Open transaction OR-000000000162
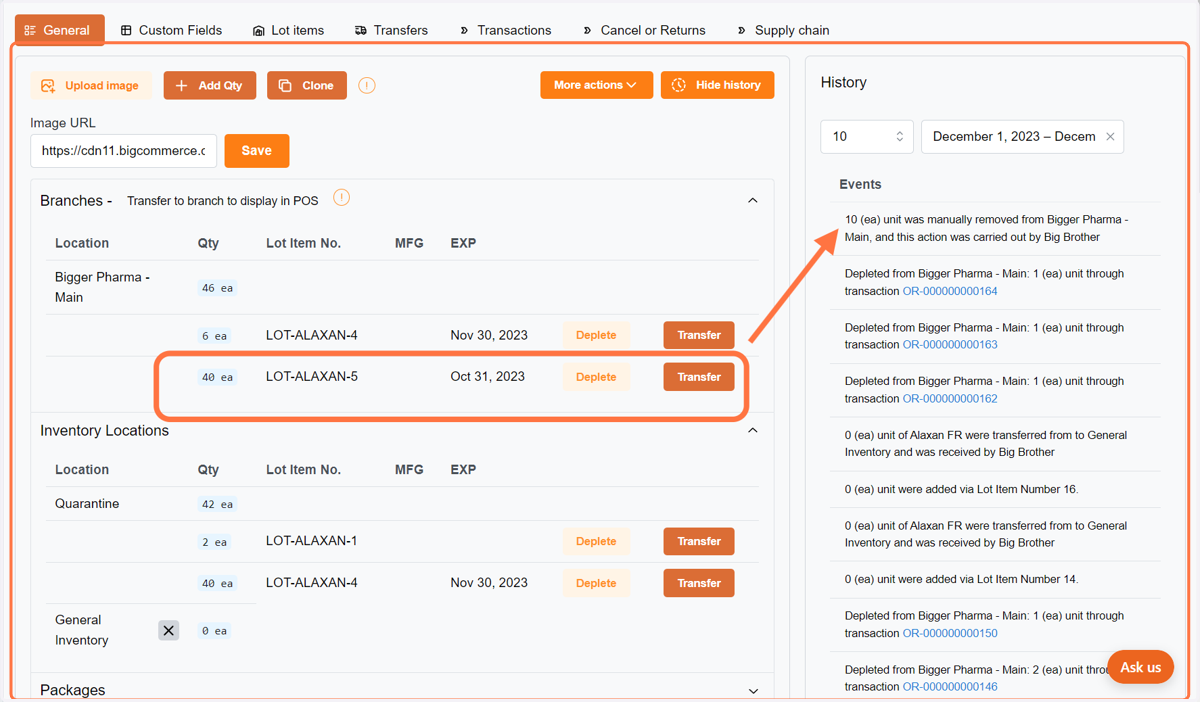 click(x=950, y=398)
